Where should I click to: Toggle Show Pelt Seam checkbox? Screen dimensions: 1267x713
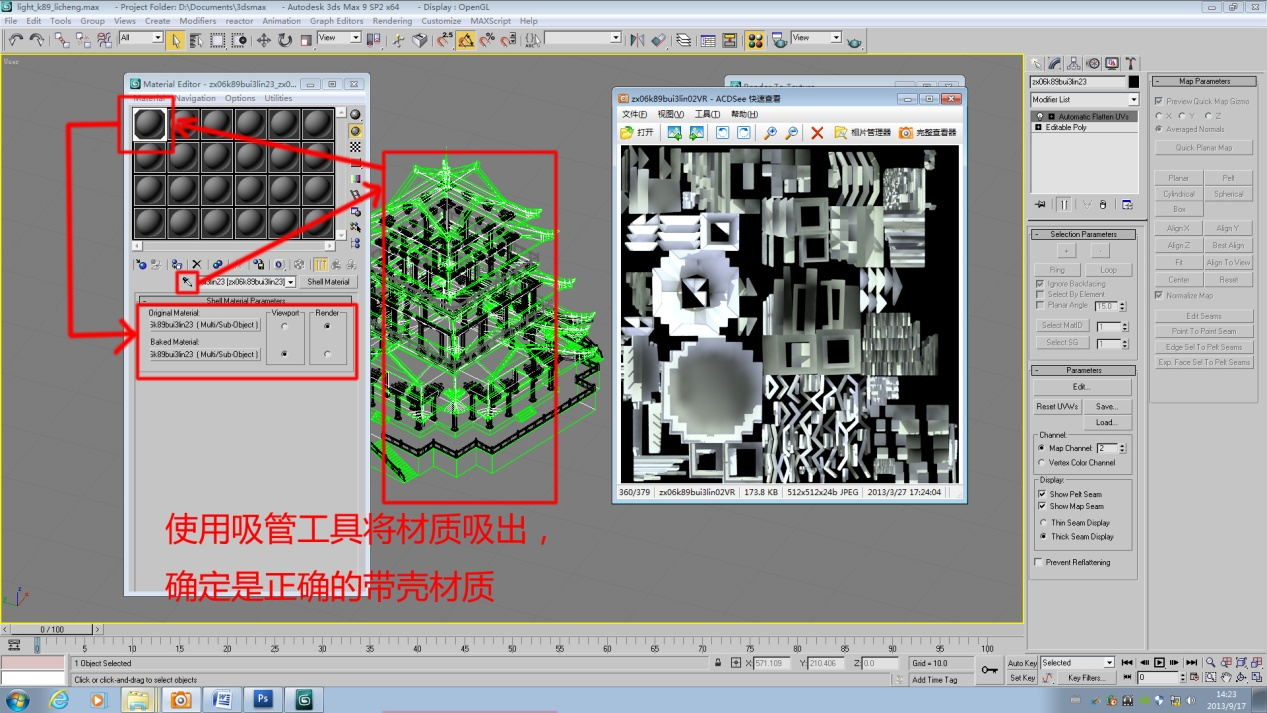click(x=1041, y=494)
